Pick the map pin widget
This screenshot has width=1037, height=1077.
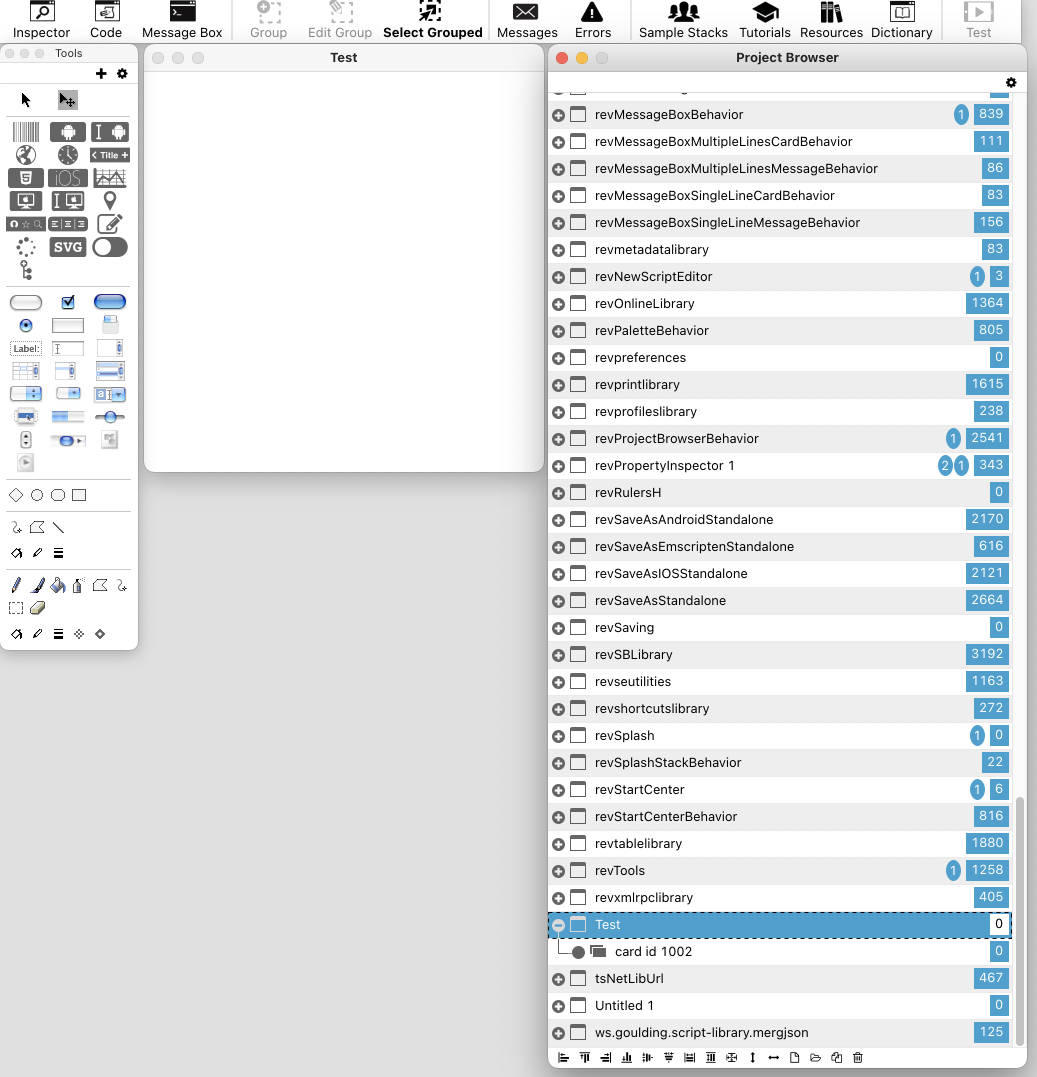click(110, 201)
